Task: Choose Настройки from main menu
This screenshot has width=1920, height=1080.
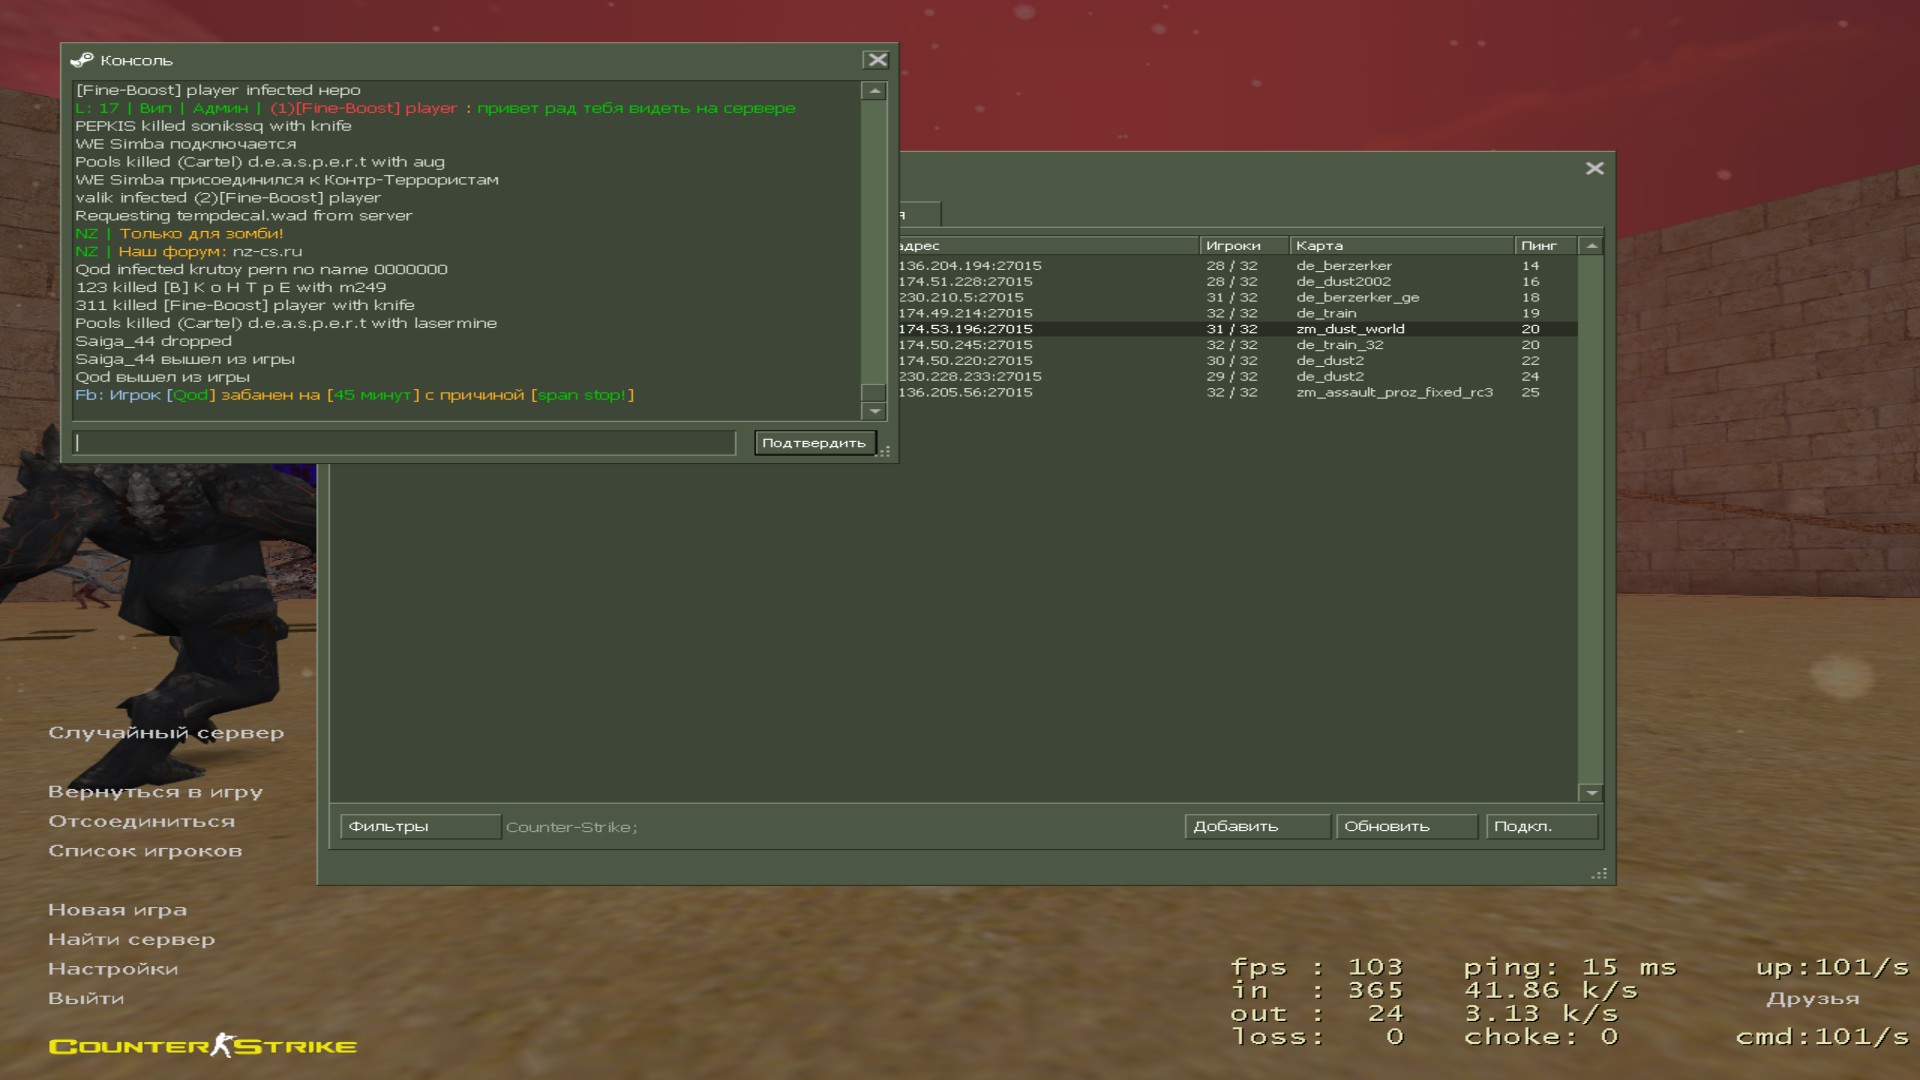Action: [113, 968]
